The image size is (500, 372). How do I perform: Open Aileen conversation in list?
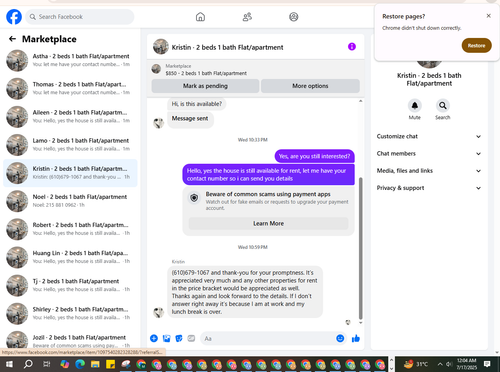pyautogui.click(x=70, y=117)
